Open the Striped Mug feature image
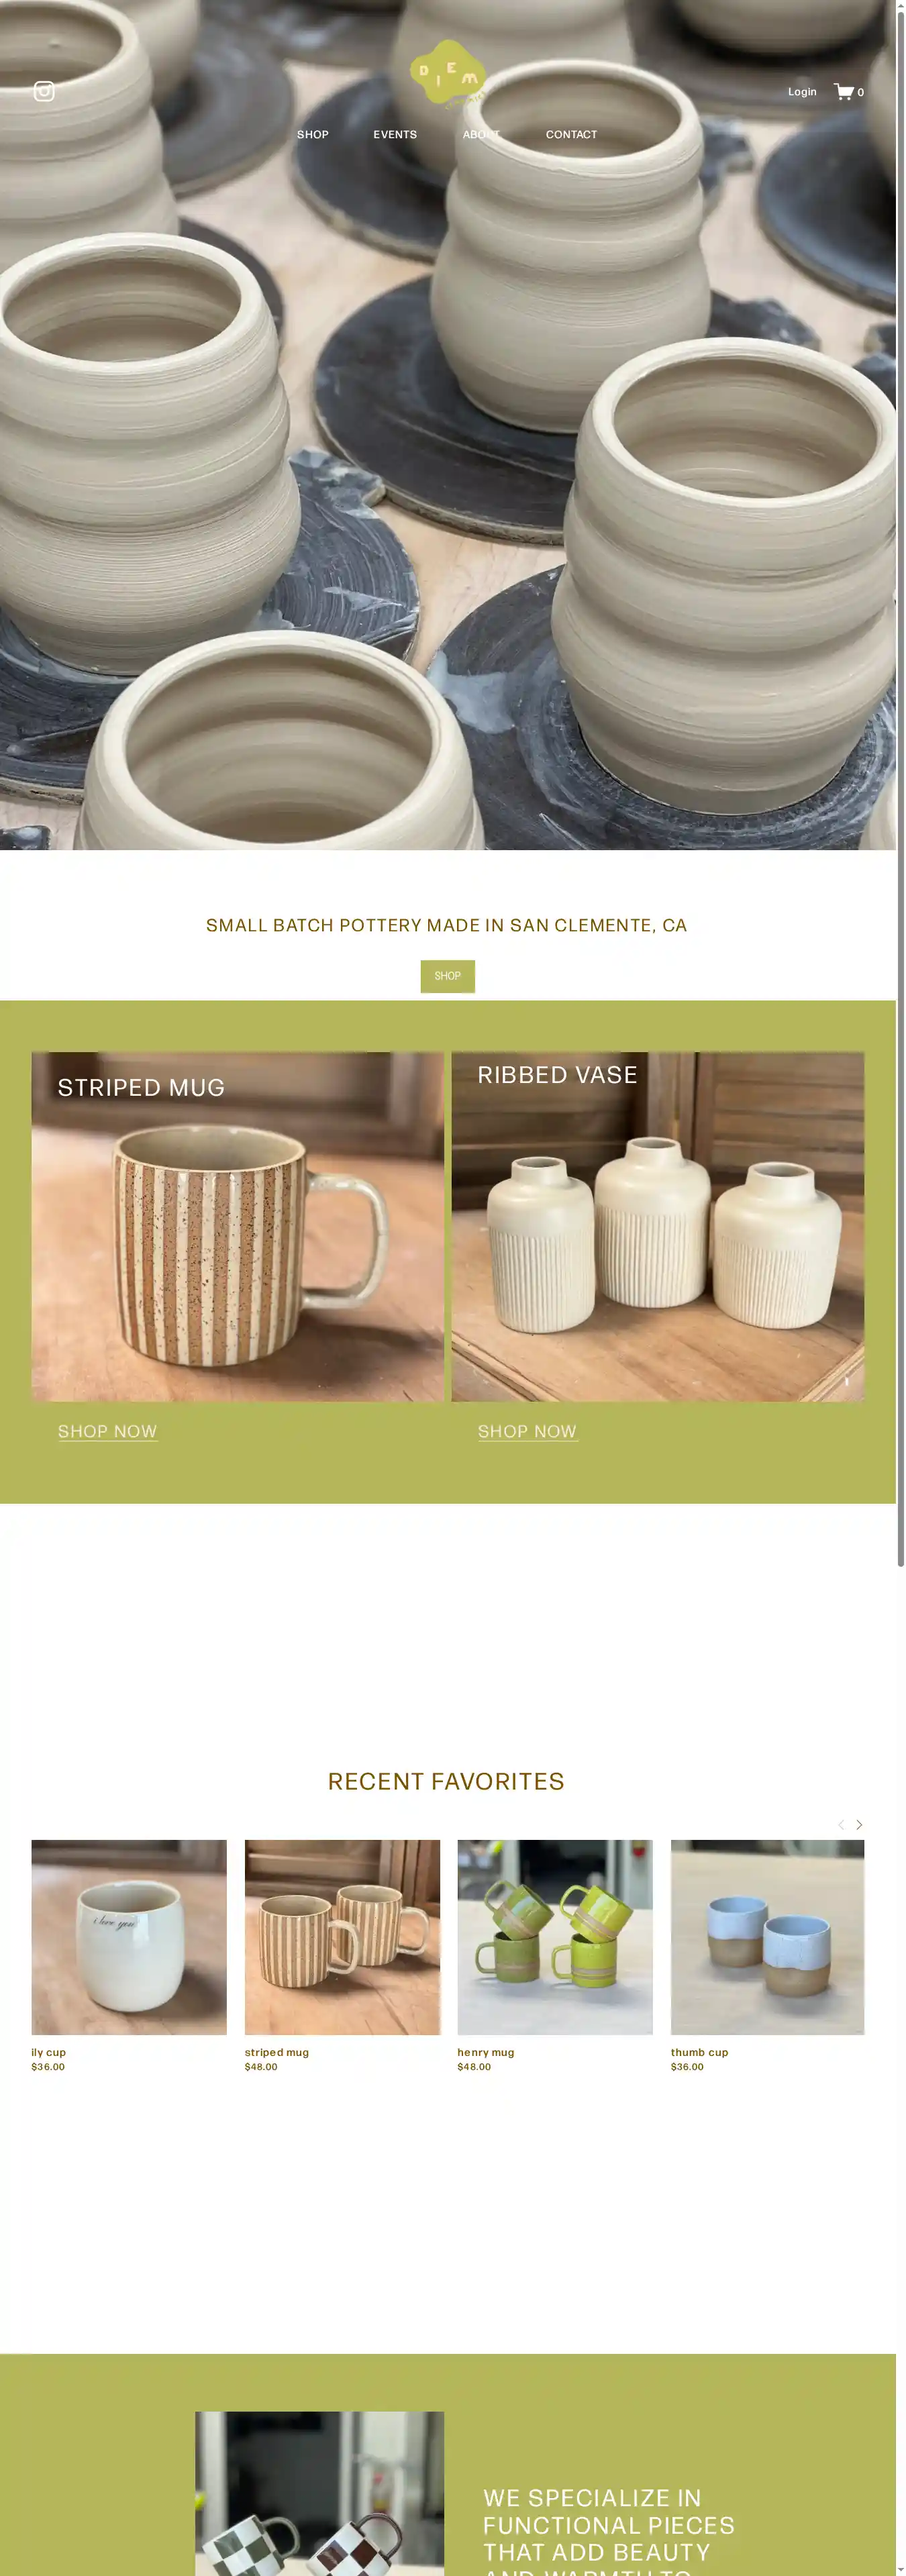This screenshot has height=2576, width=906. tap(238, 1226)
